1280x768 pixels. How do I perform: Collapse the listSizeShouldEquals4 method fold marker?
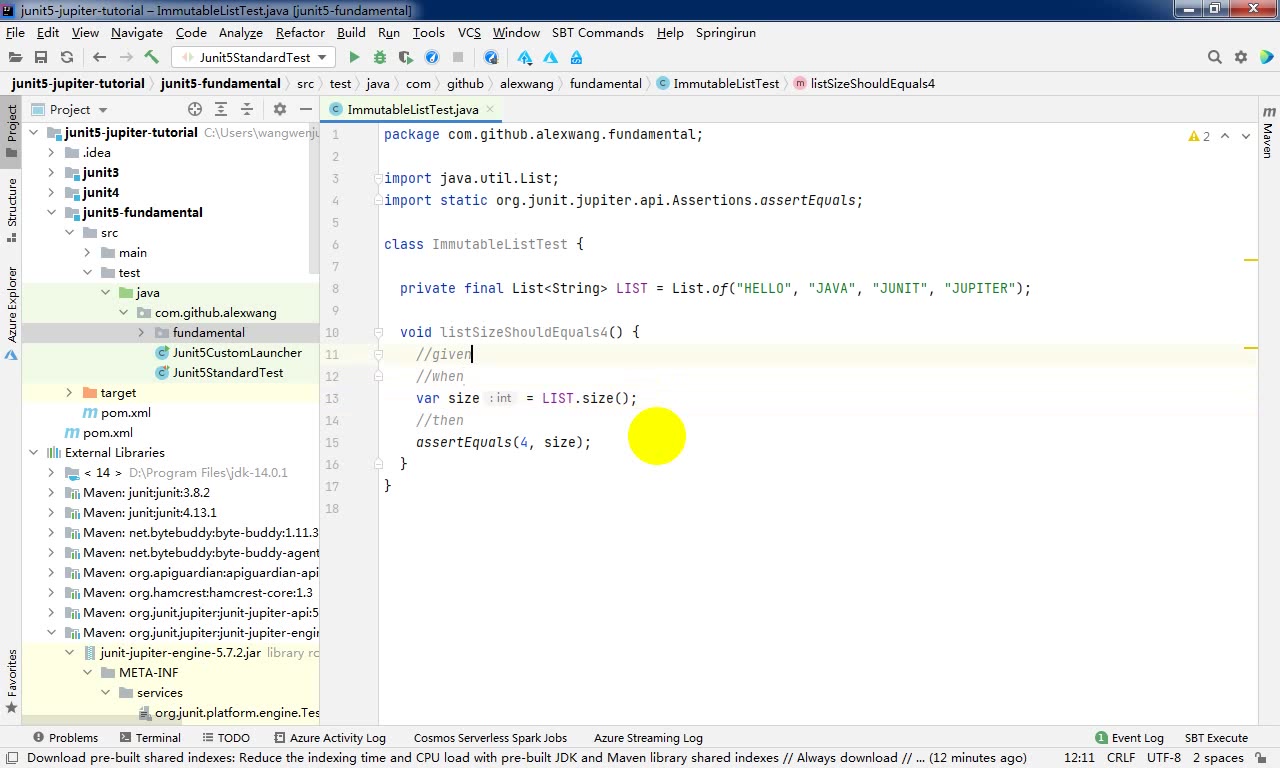click(x=379, y=332)
